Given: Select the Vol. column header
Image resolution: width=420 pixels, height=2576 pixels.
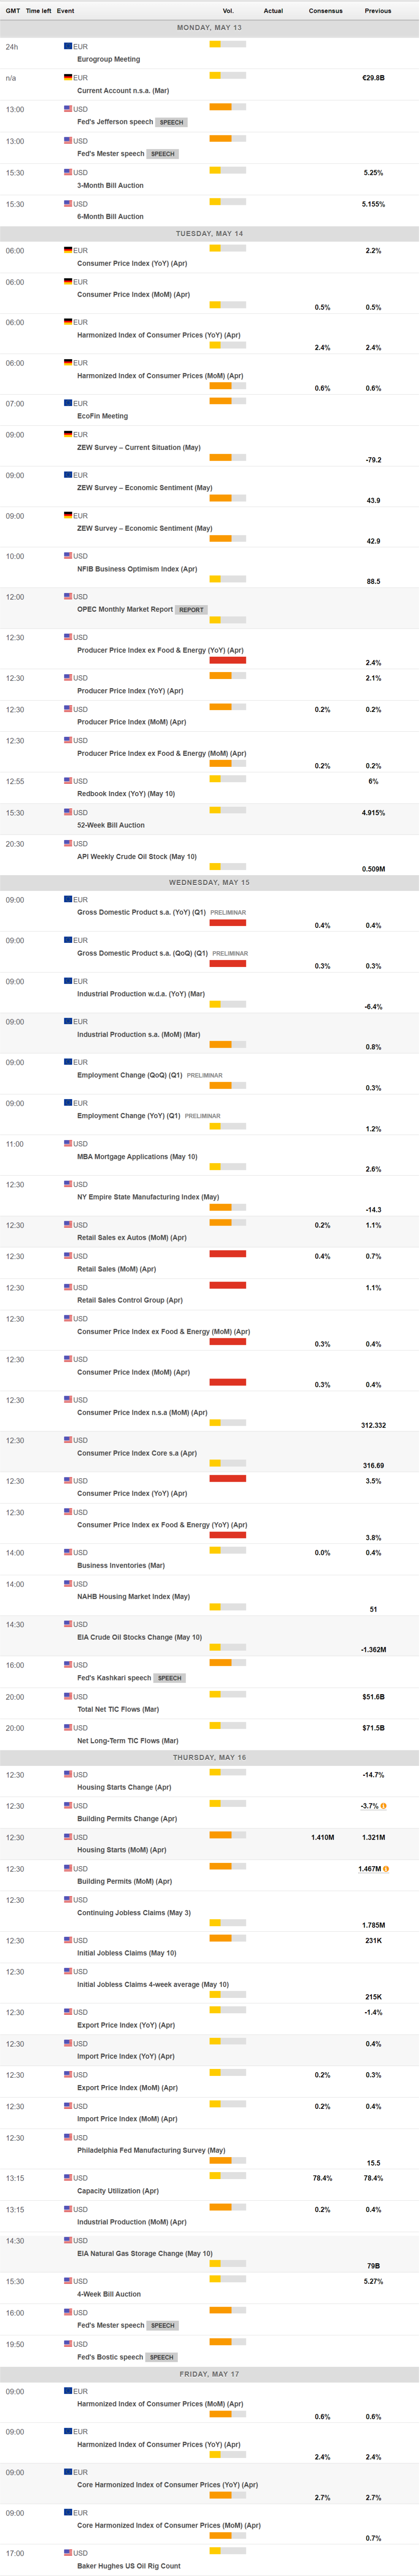Looking at the screenshot, I should click(x=228, y=11).
